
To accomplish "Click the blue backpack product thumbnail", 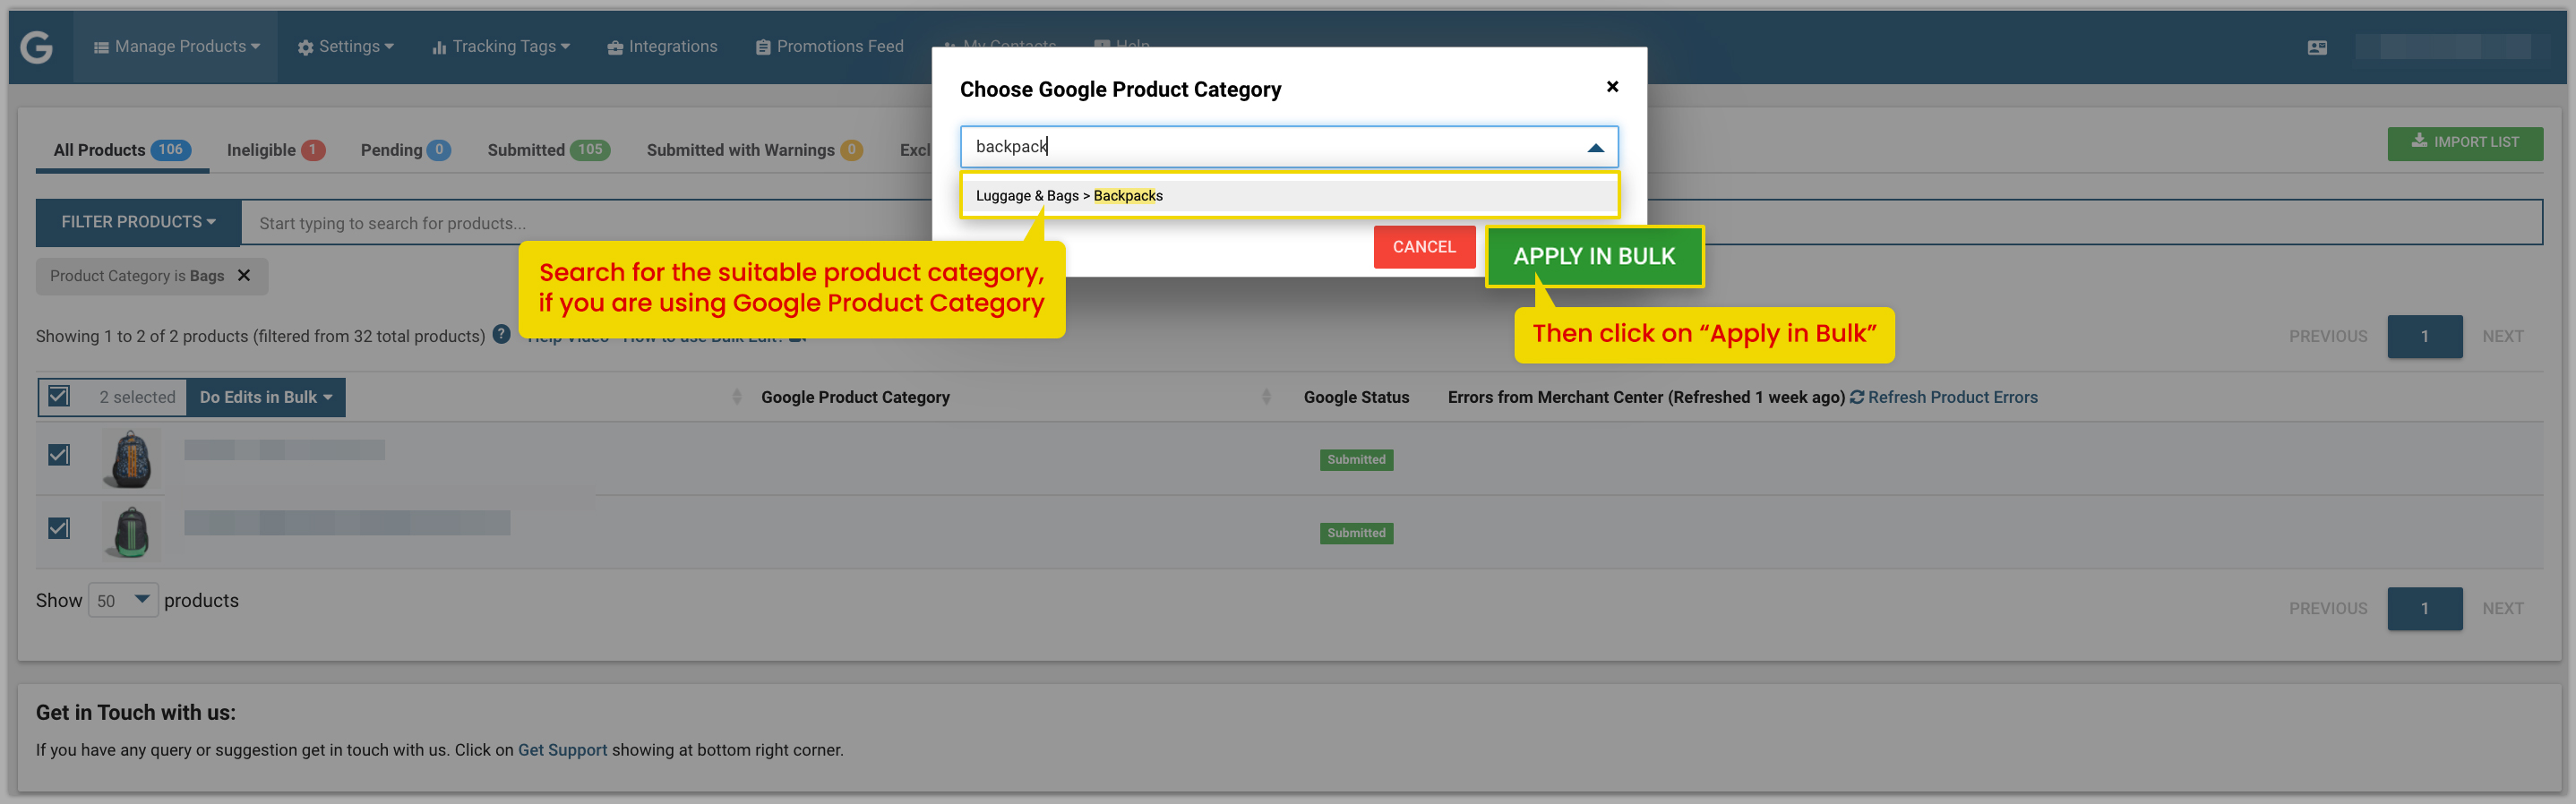I will click(x=131, y=458).
